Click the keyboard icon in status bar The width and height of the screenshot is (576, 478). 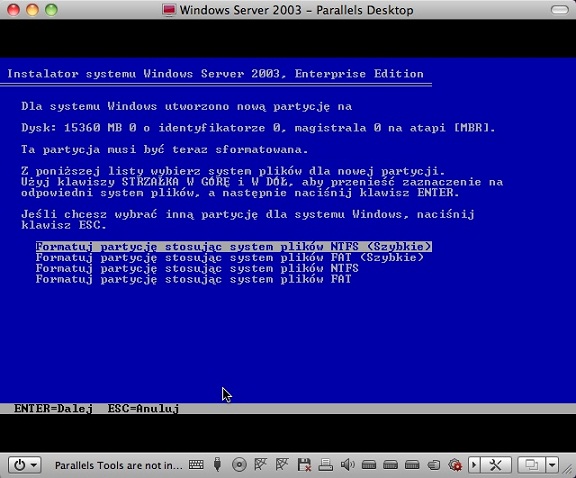click(x=196, y=465)
